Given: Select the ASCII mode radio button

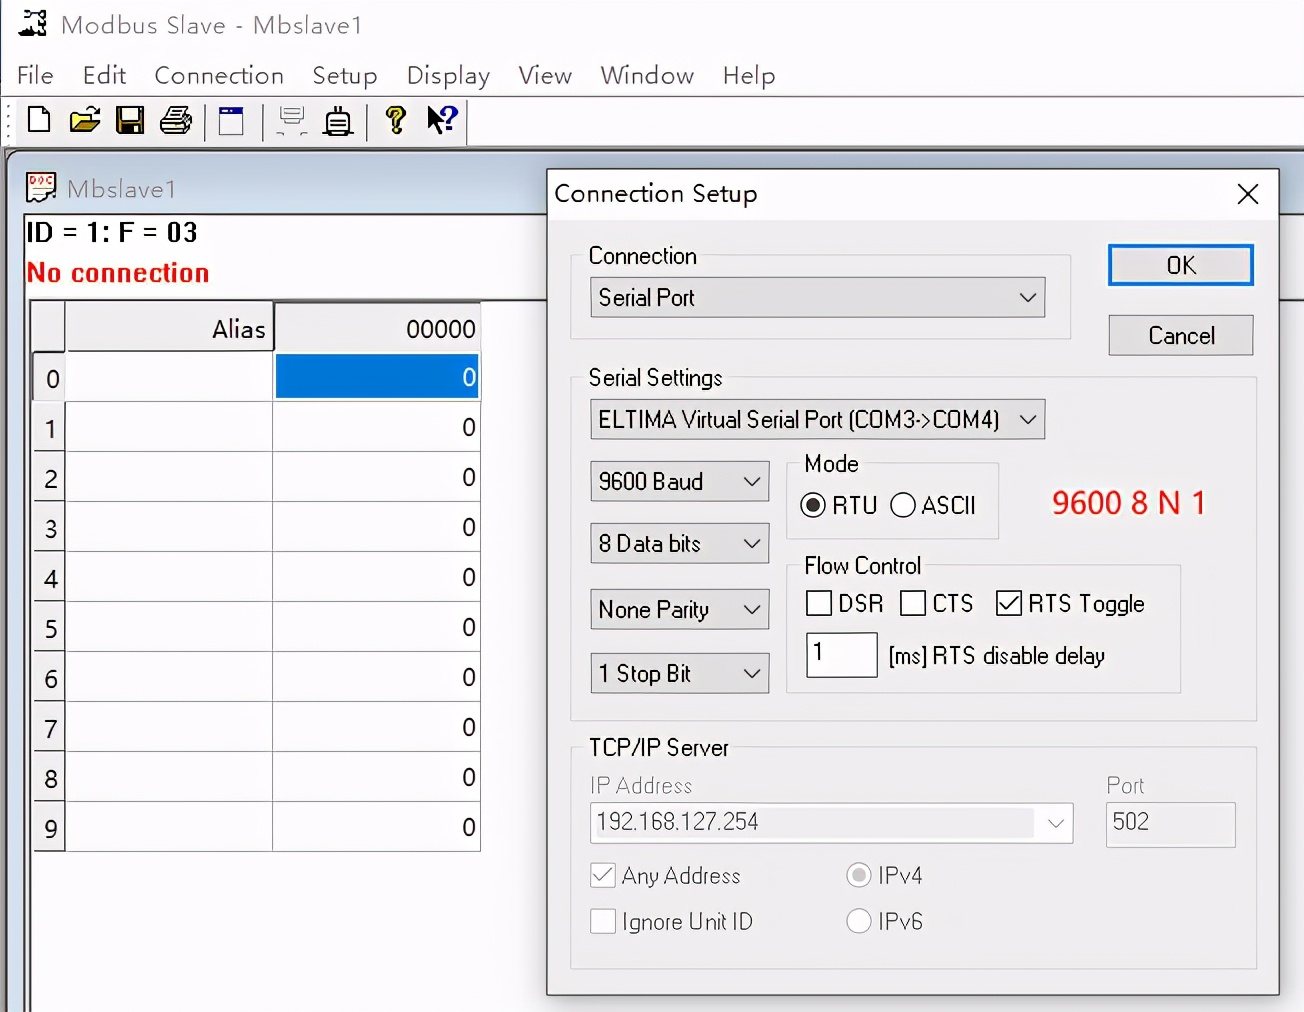Looking at the screenshot, I should coord(903,505).
